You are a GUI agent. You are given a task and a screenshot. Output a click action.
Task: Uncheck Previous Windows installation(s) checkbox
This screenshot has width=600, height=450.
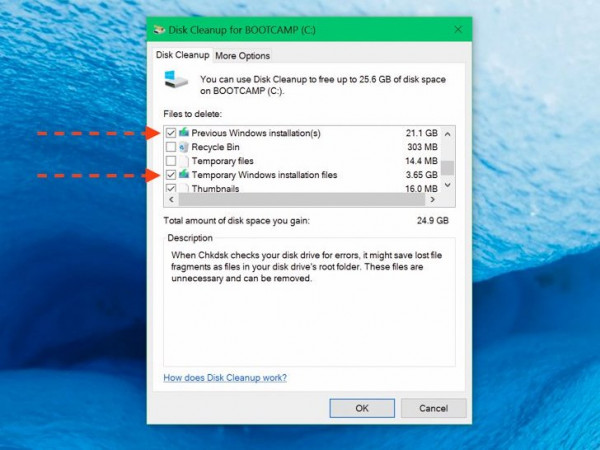click(171, 133)
